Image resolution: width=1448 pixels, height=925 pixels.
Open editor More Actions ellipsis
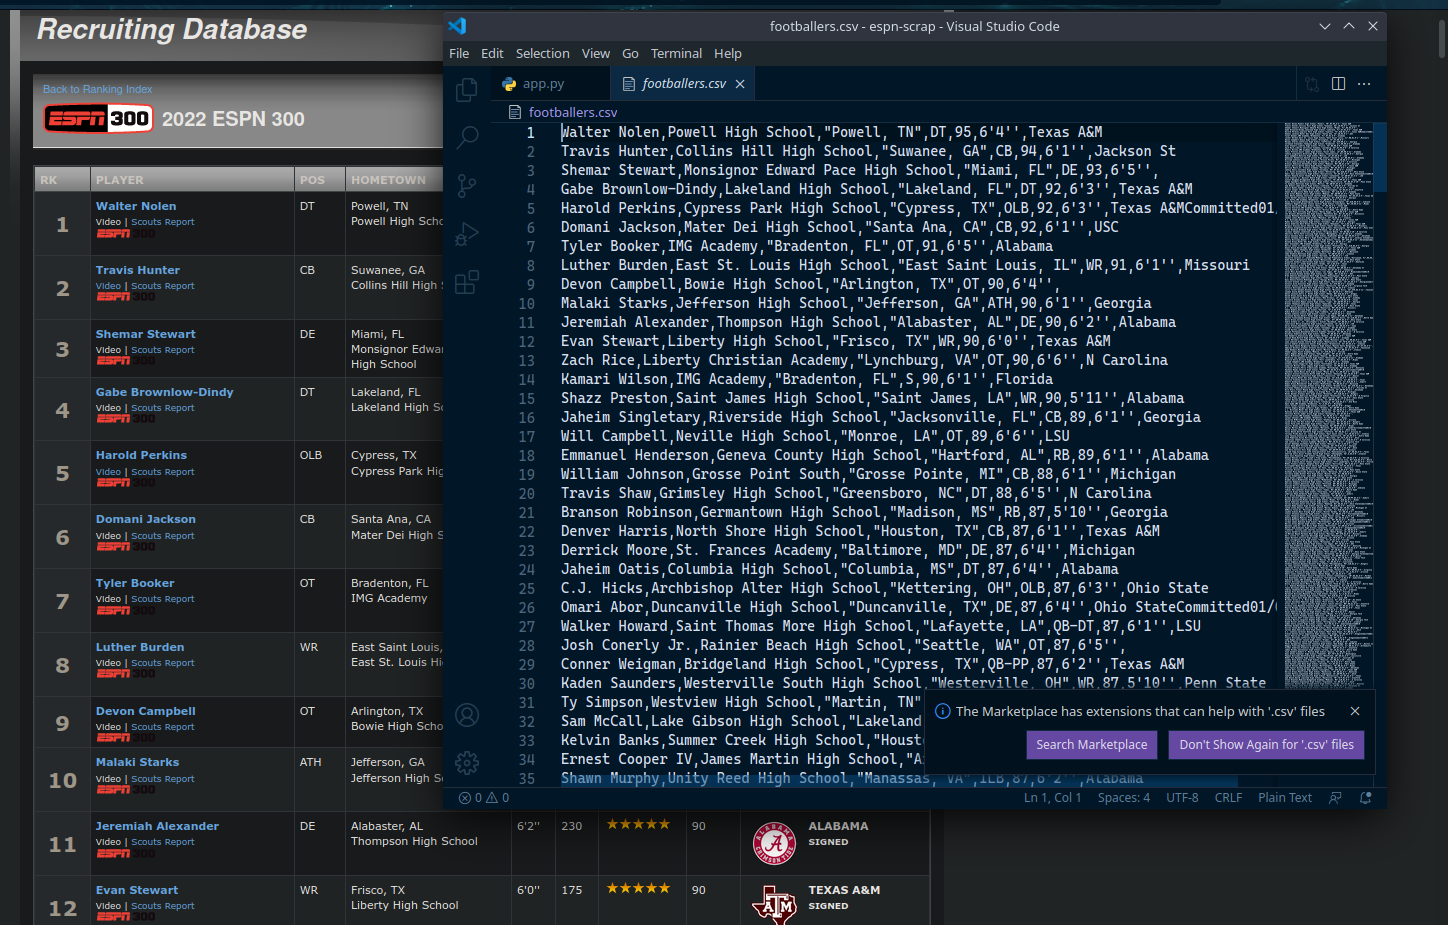tap(1364, 84)
